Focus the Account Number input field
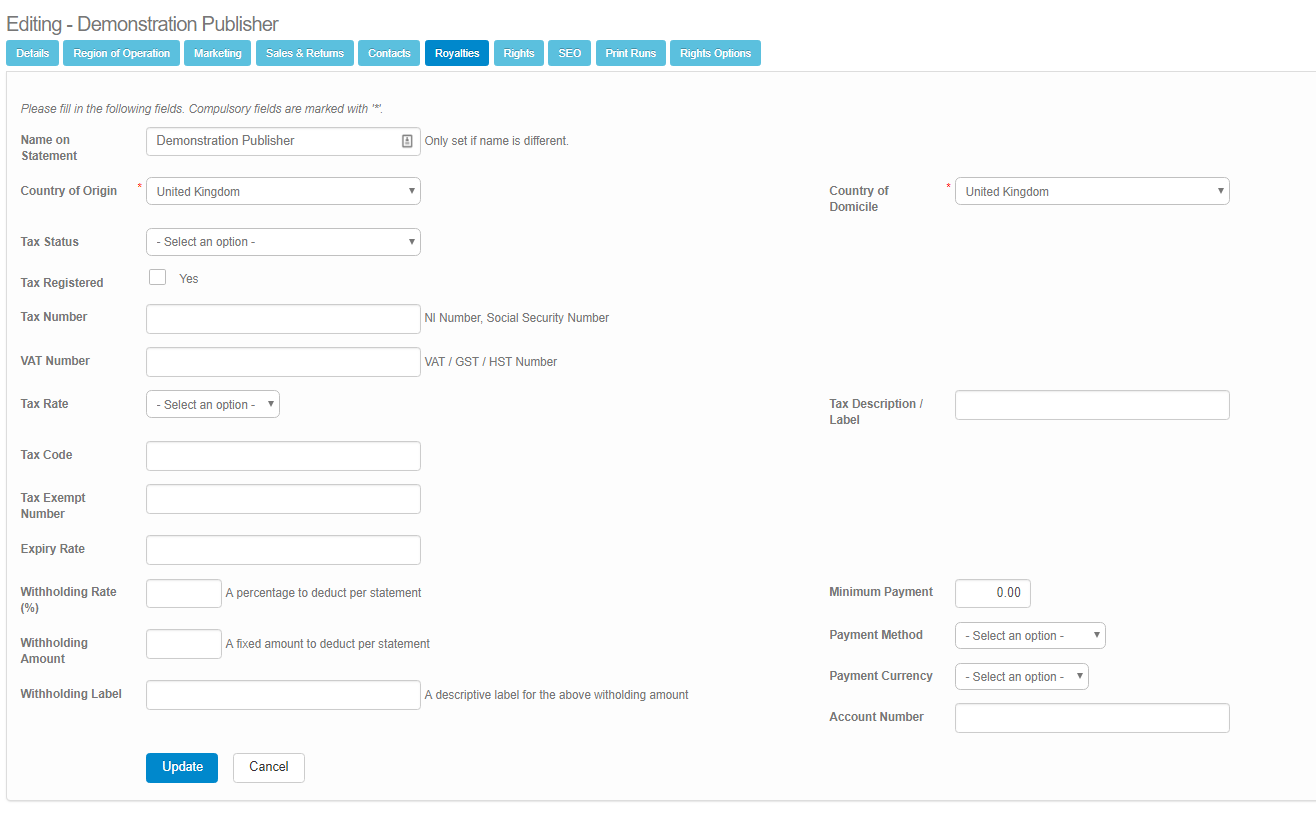The image size is (1316, 814). 1091,718
